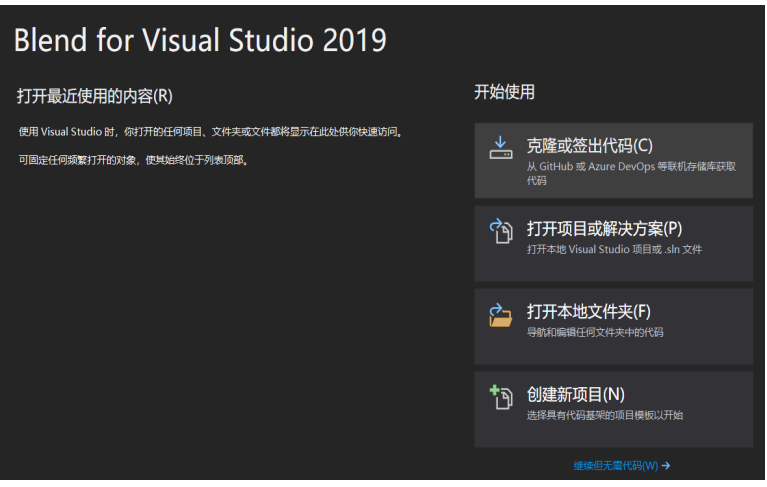The image size is (767, 487).
Task: Choose 打开项目或解决方案(P)
Action: pos(613,244)
